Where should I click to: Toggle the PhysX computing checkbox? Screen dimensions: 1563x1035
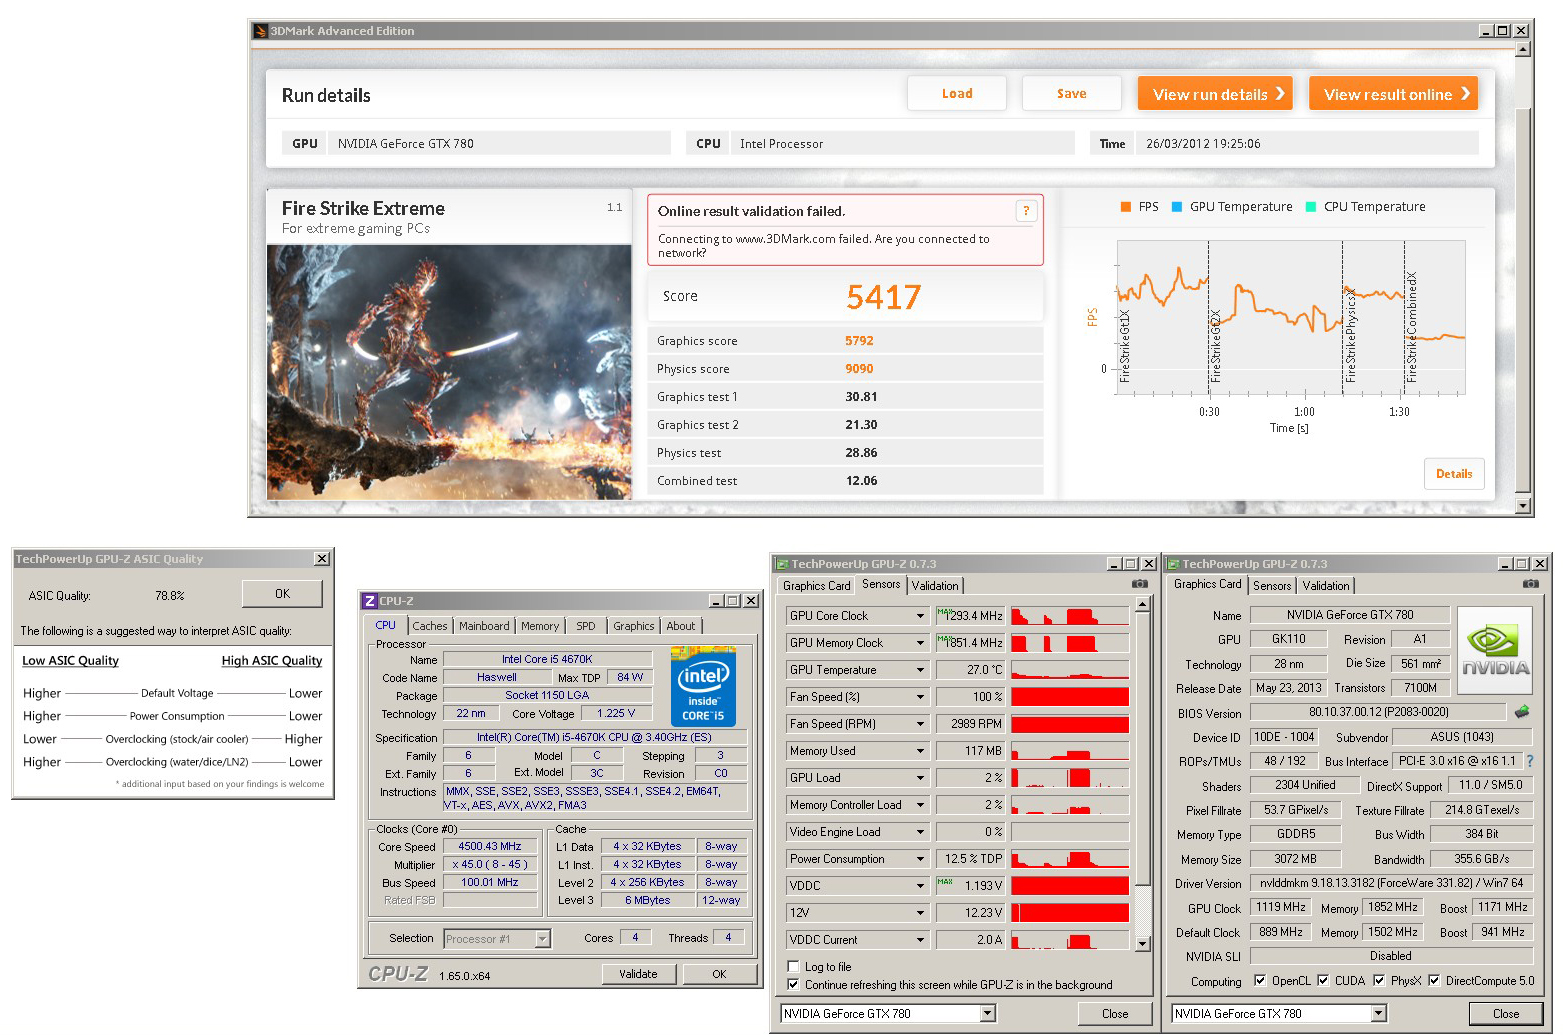click(1379, 981)
